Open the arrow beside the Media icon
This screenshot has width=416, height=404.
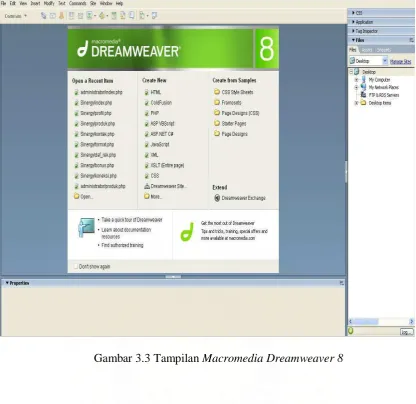pyautogui.click(x=107, y=16)
